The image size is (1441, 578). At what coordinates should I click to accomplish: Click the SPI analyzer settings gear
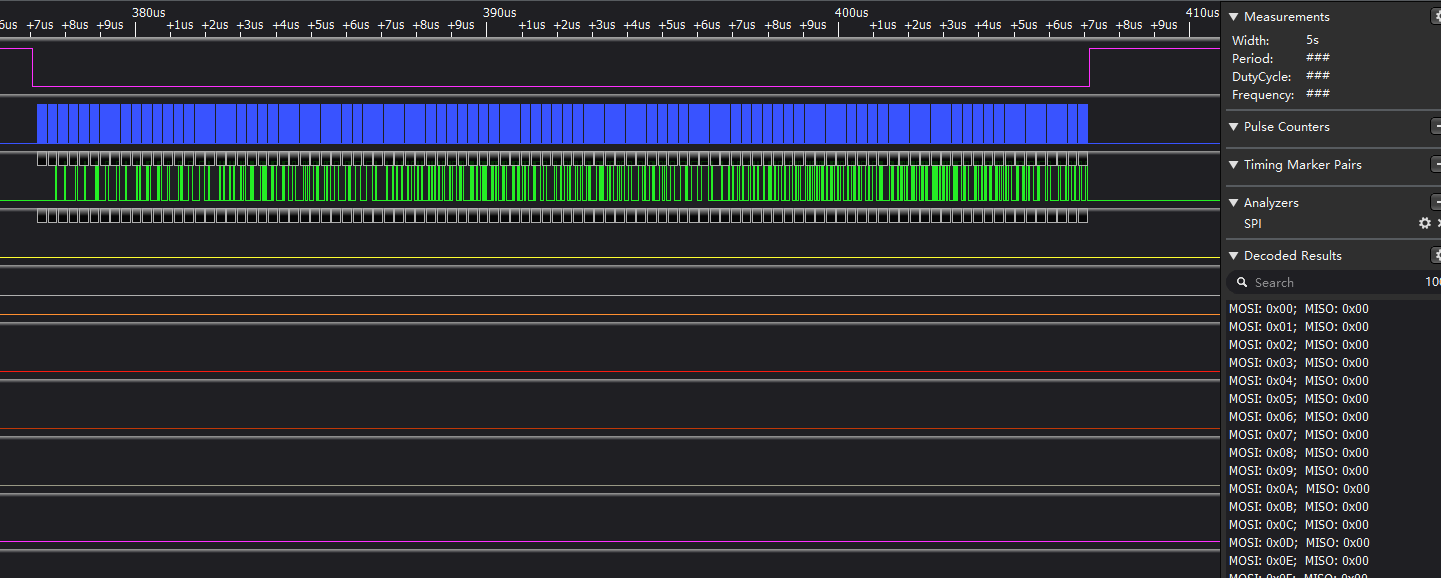[x=1425, y=223]
